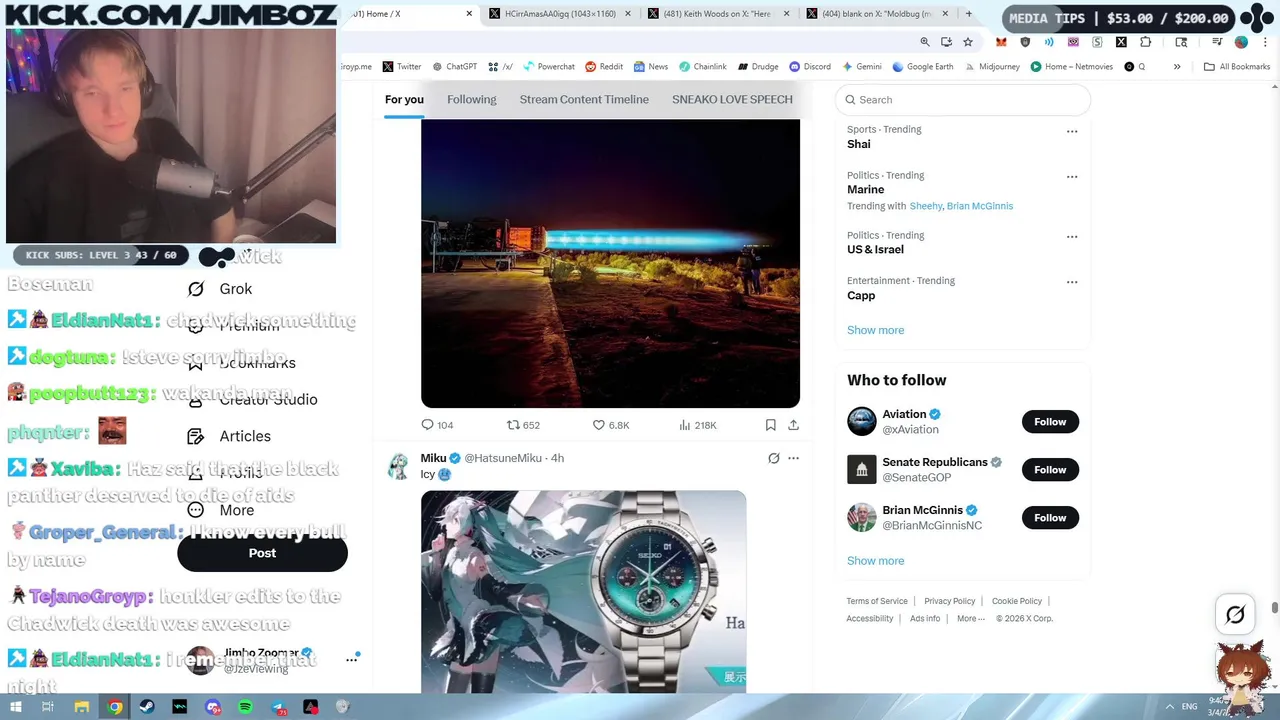This screenshot has width=1280, height=720.
Task: Follow Brian McGinnis
Action: point(1050,518)
